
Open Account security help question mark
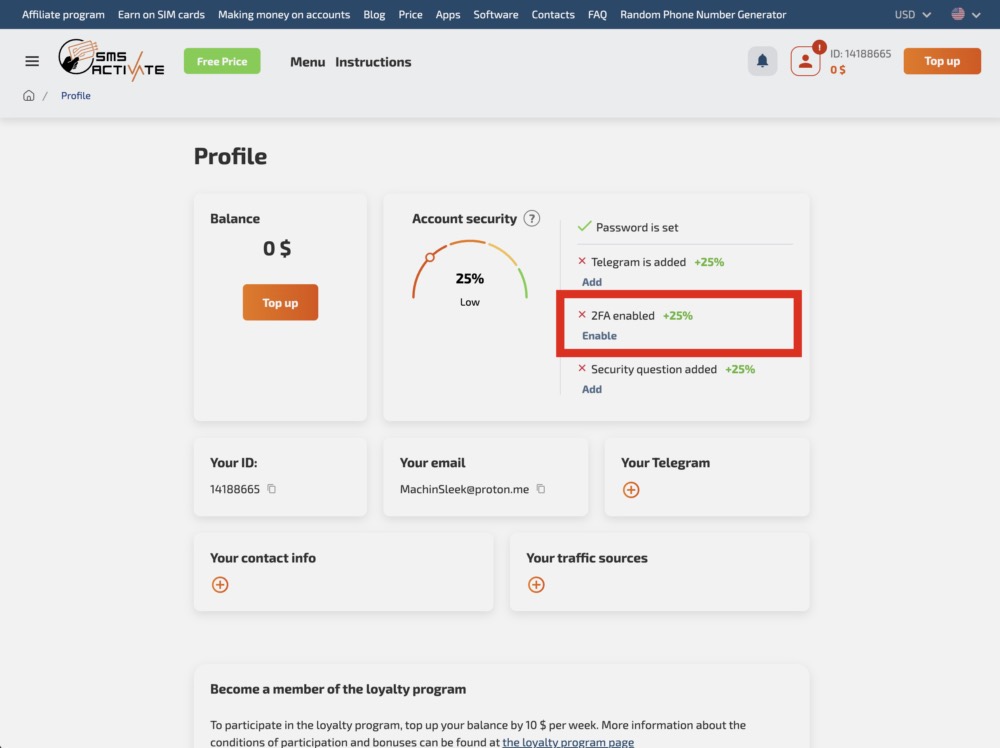coord(531,219)
